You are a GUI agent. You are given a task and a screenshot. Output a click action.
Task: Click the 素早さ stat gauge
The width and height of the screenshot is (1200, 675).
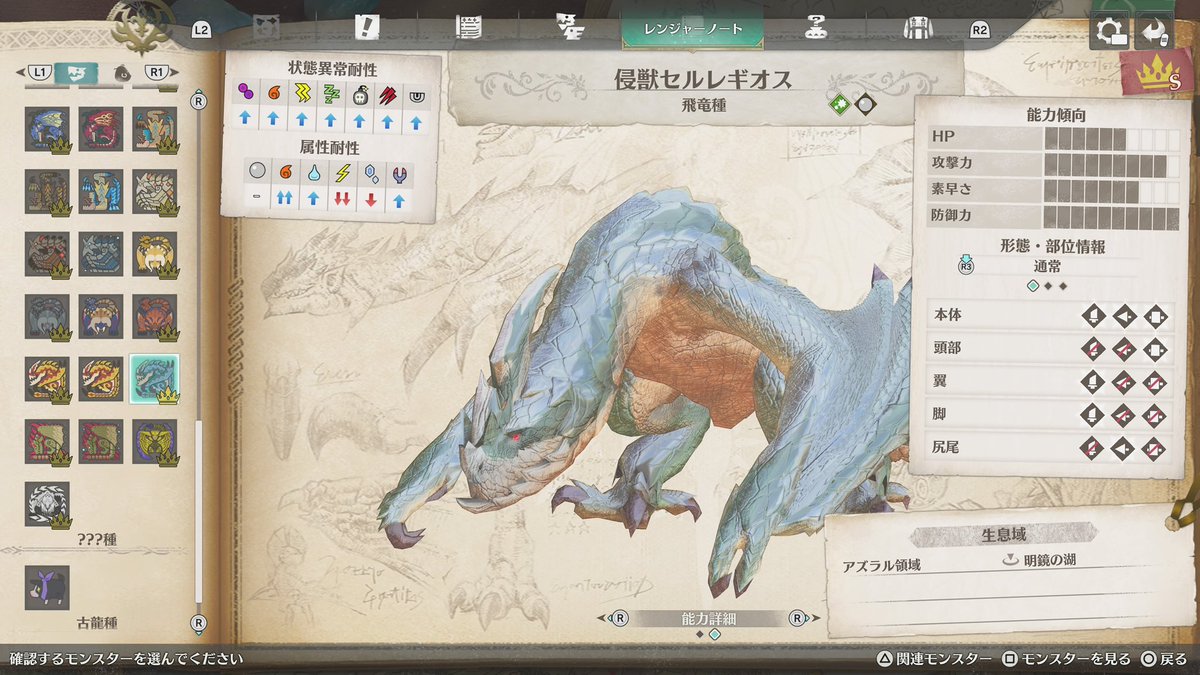click(x=1112, y=190)
